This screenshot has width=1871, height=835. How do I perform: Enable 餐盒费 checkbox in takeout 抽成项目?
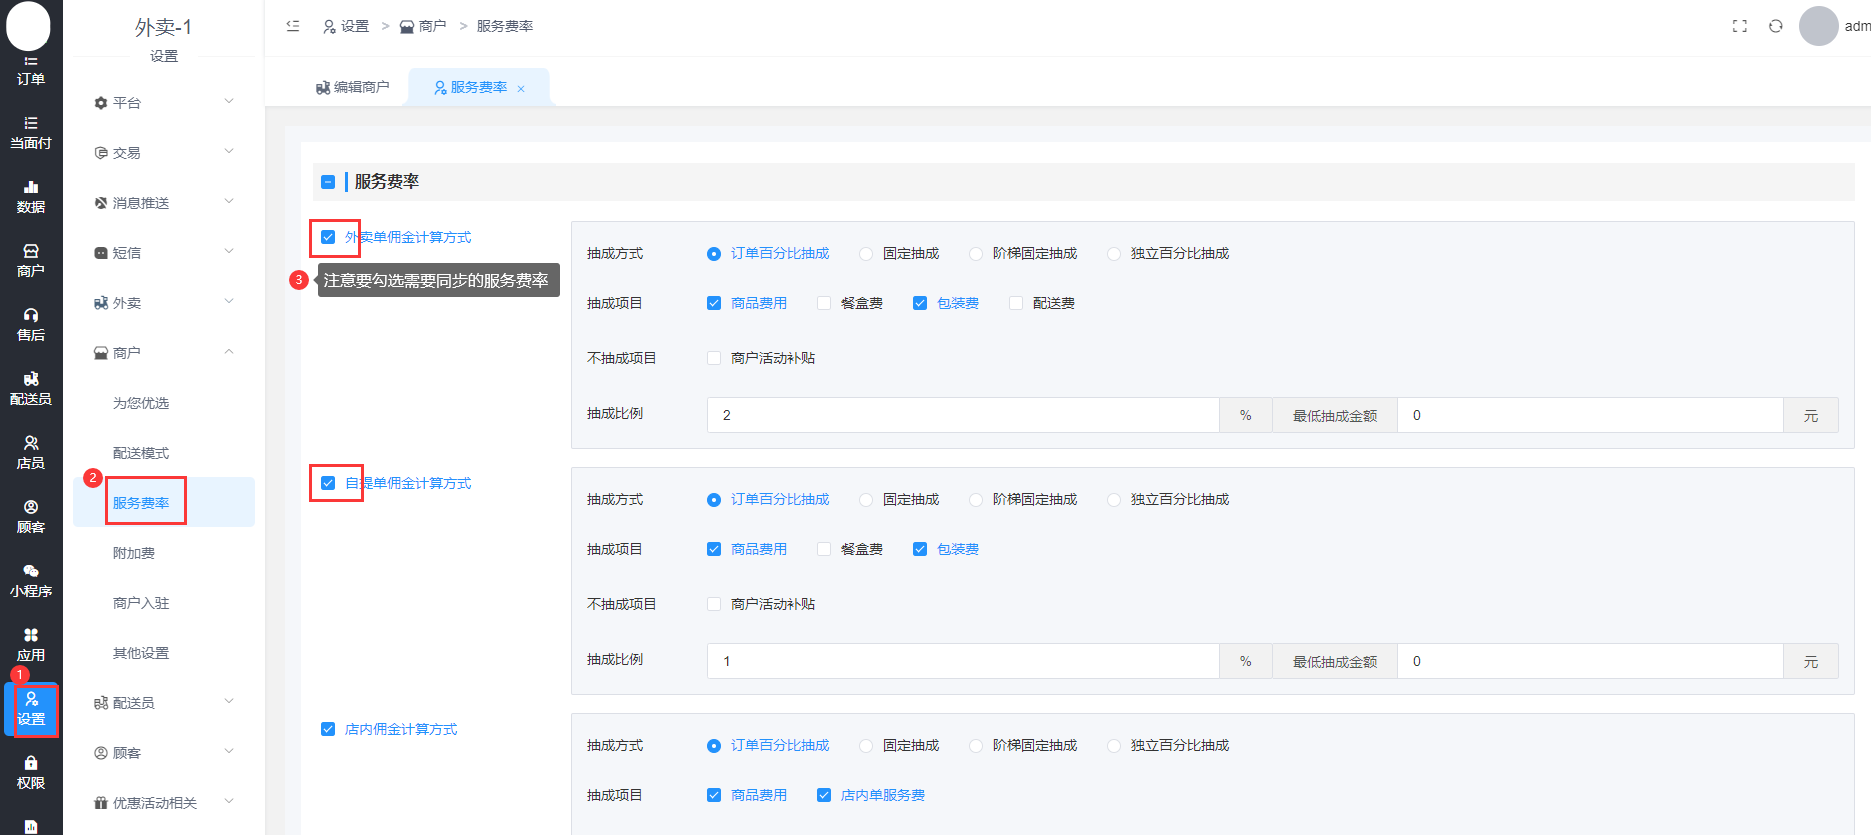coord(824,303)
